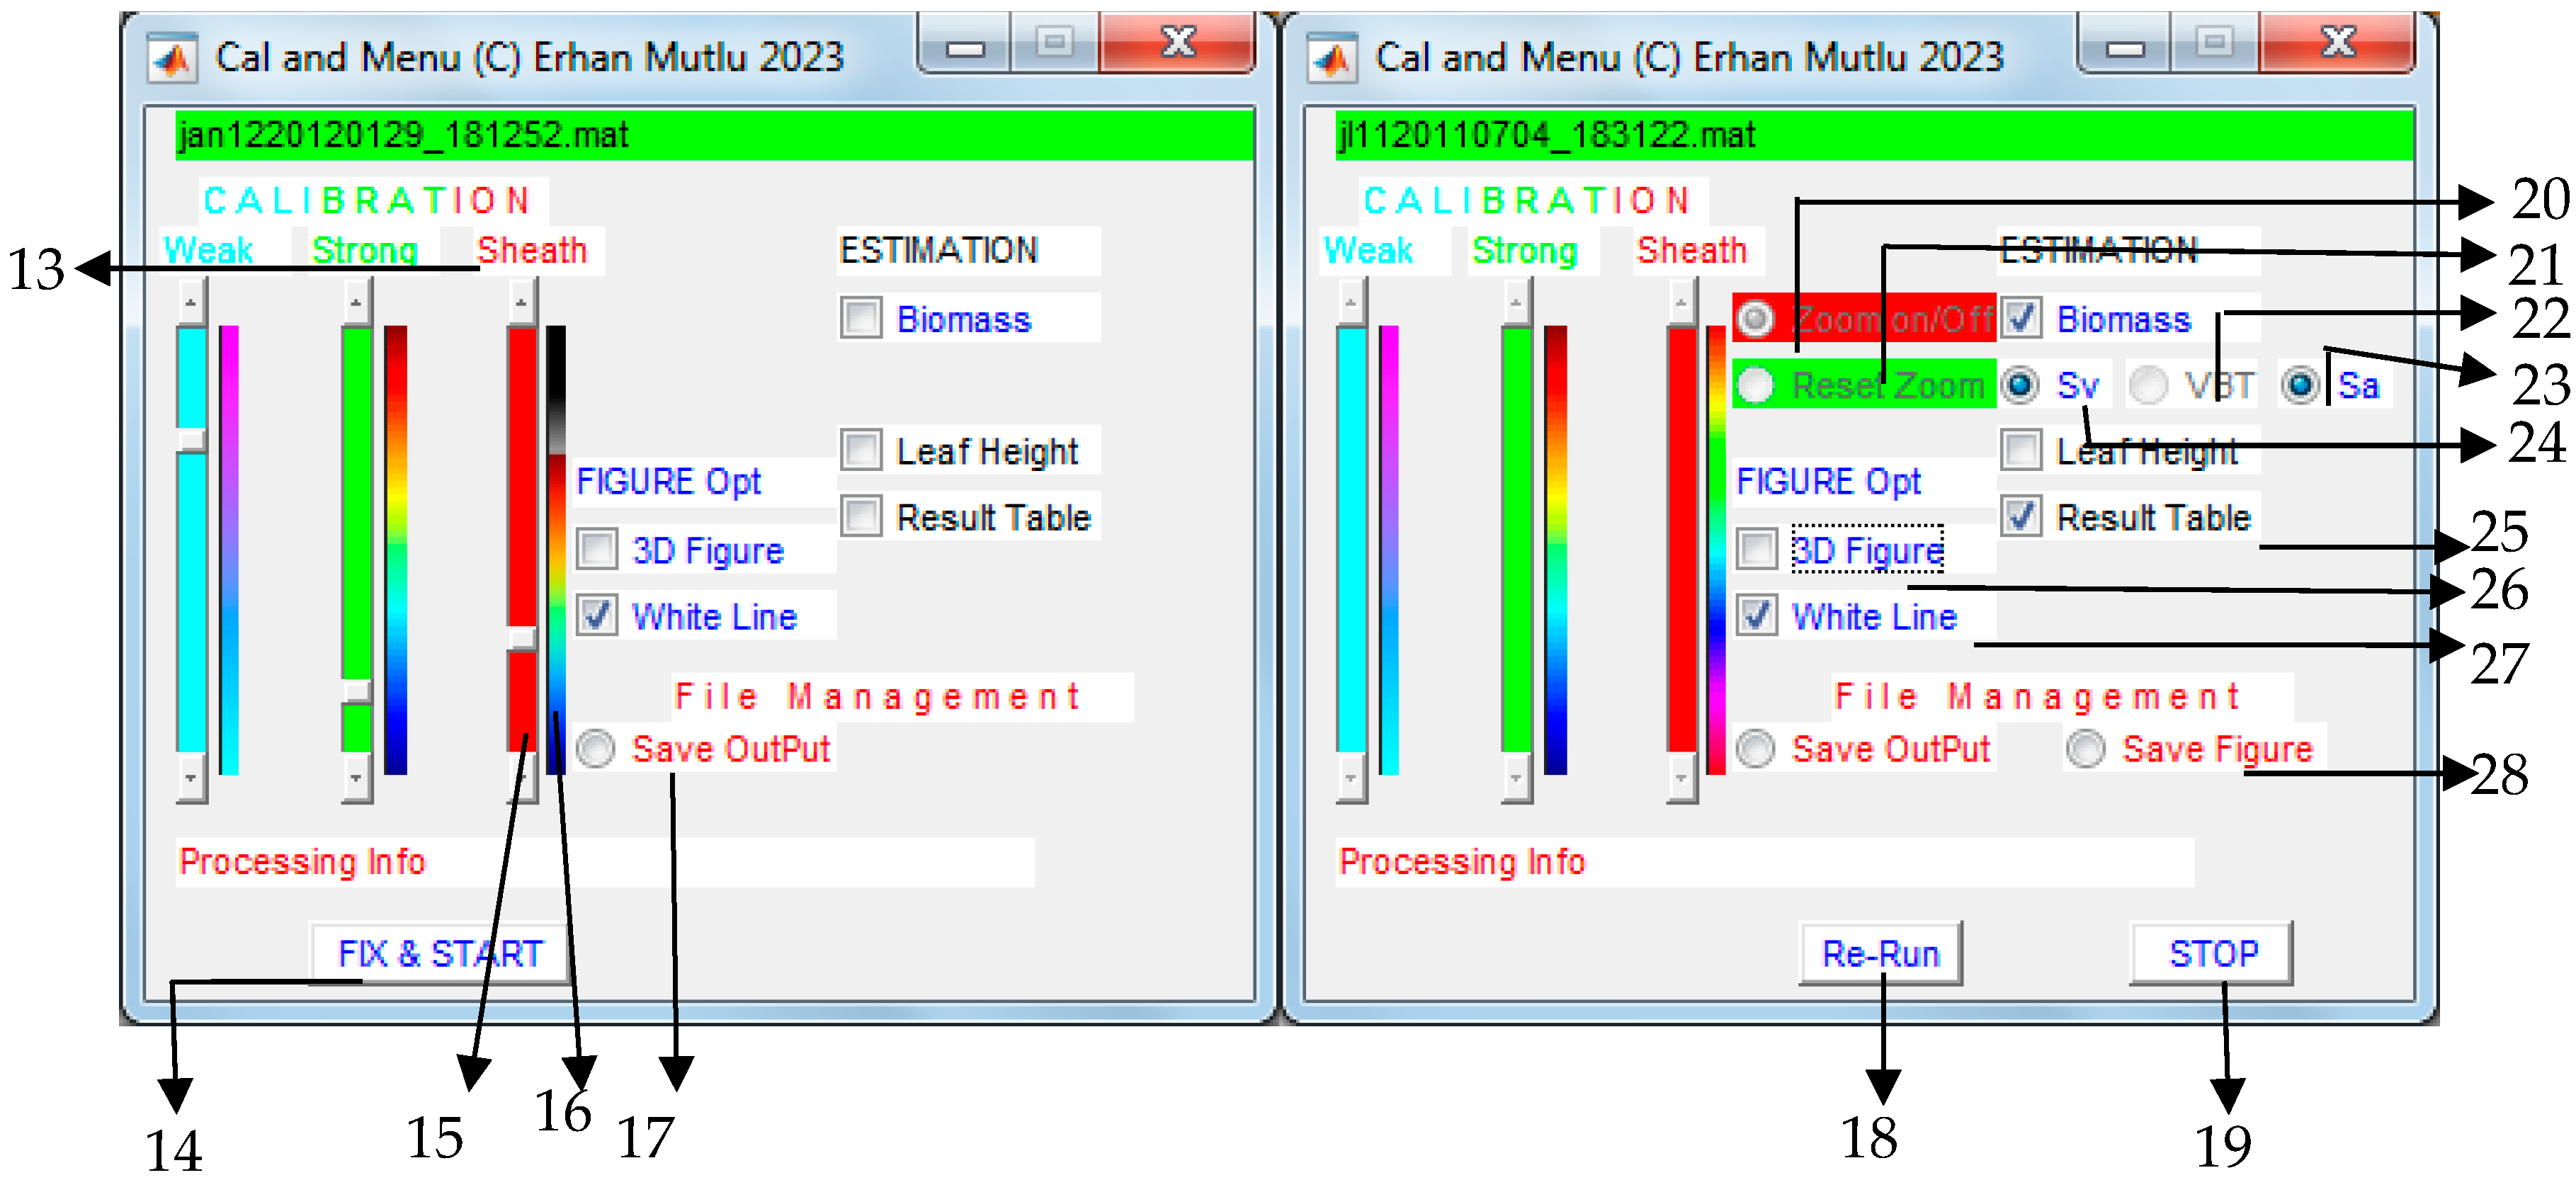Click File Management heading in left window
This screenshot has width=2576, height=1180.
click(x=878, y=696)
